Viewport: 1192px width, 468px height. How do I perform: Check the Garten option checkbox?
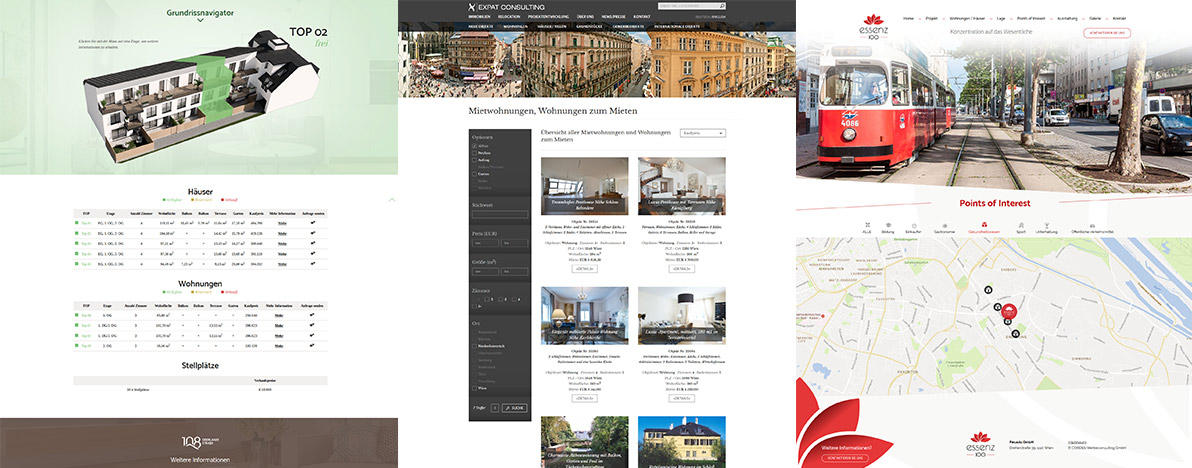pos(474,172)
